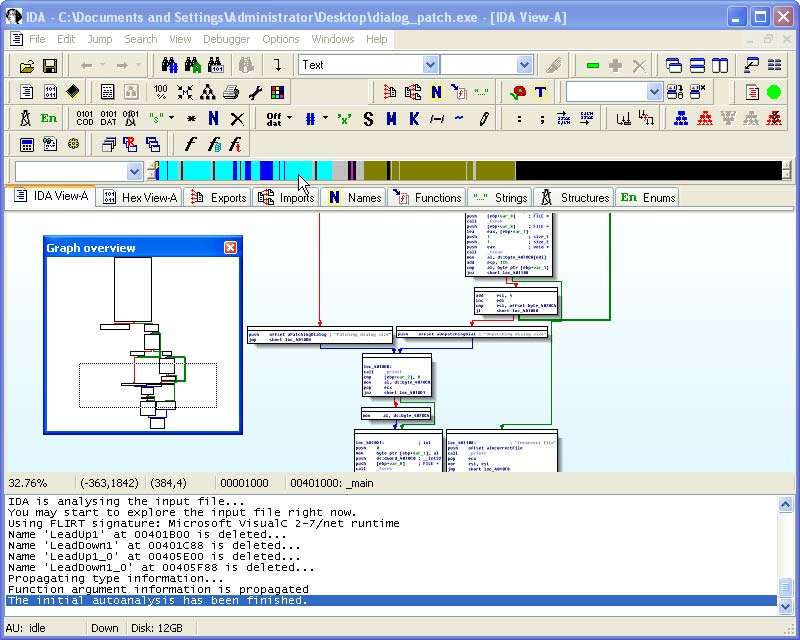Switch to the Strings tab
Image resolution: width=800 pixels, height=640 pixels.
tap(500, 198)
